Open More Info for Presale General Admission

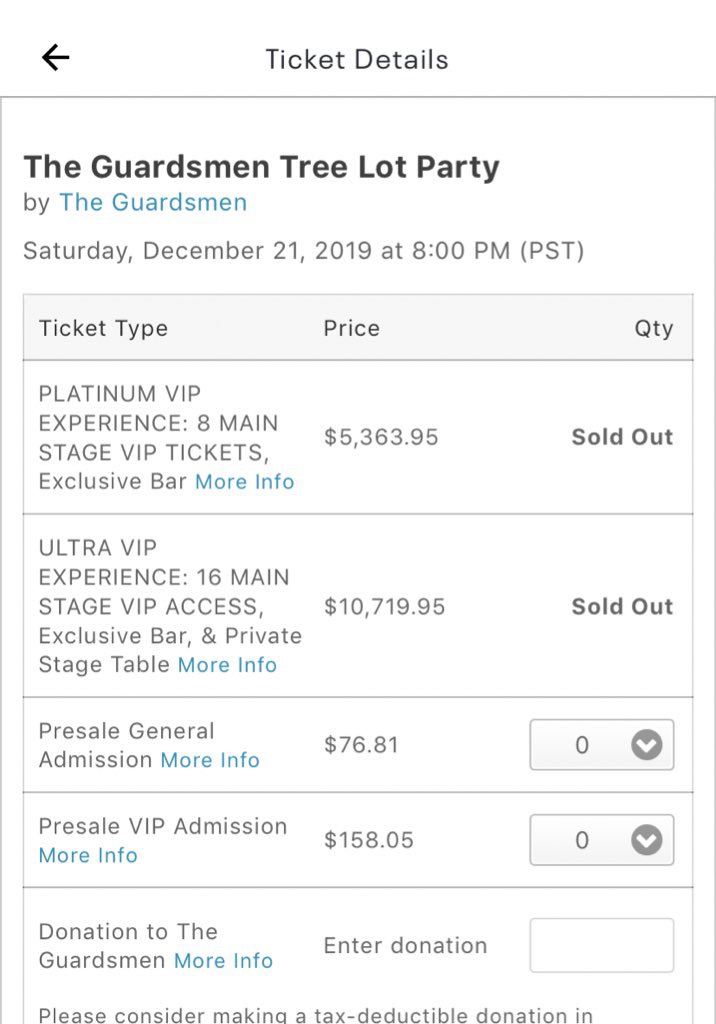click(x=210, y=760)
